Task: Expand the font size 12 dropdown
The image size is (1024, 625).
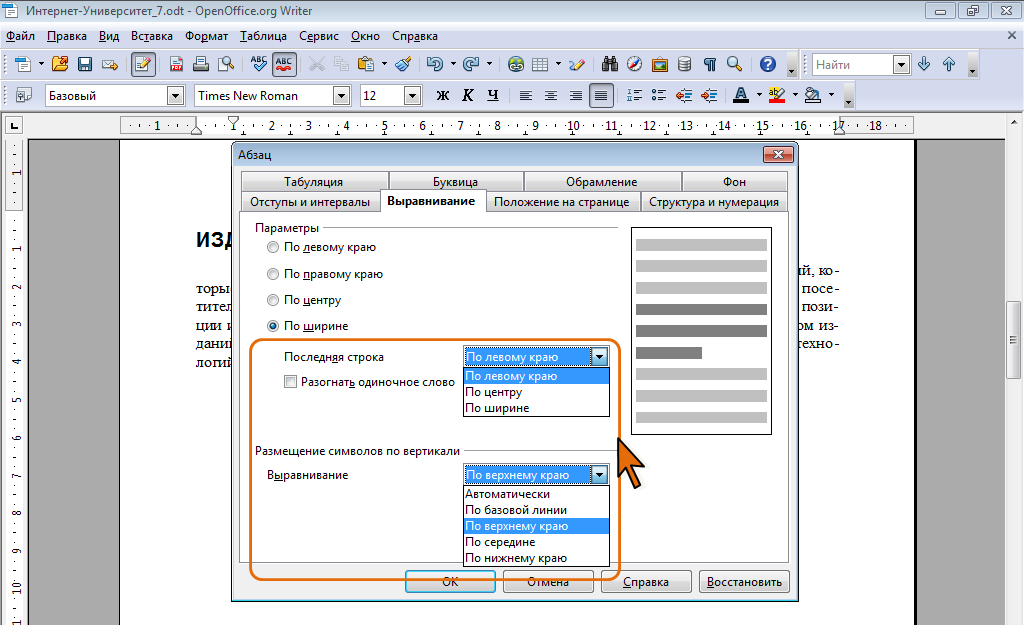Action: point(412,96)
